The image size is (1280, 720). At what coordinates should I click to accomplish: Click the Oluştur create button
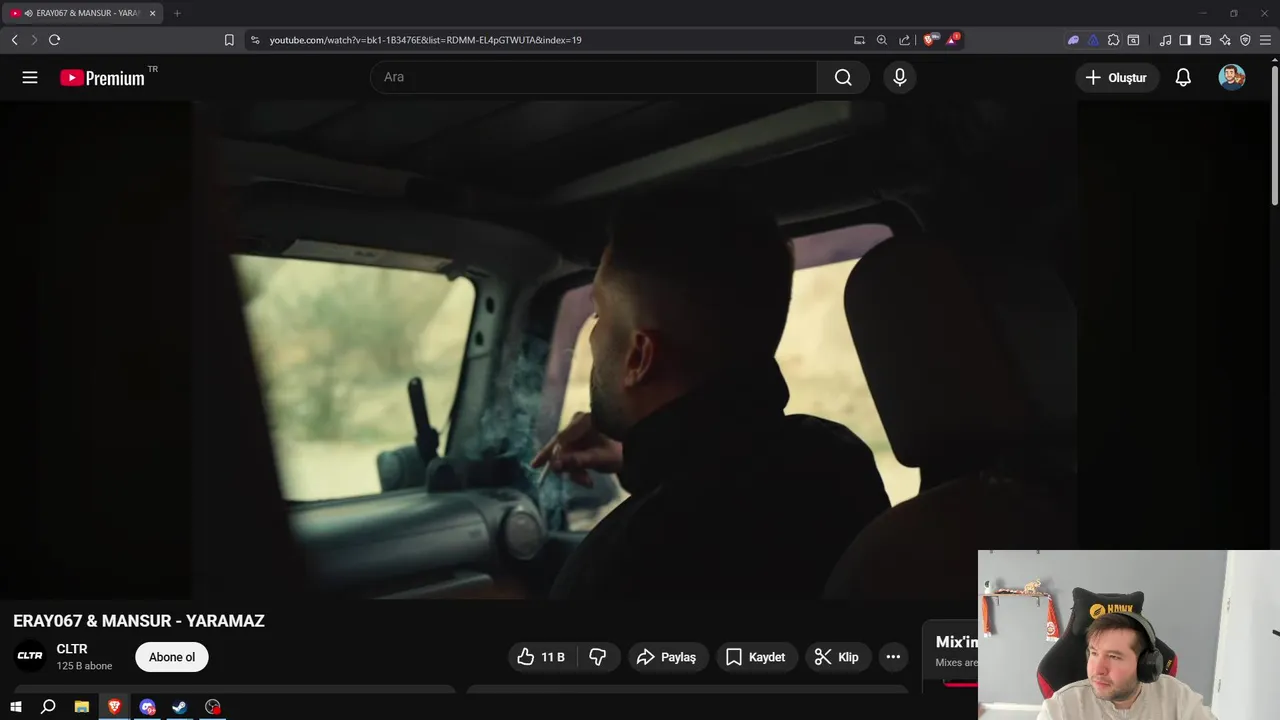(1117, 77)
